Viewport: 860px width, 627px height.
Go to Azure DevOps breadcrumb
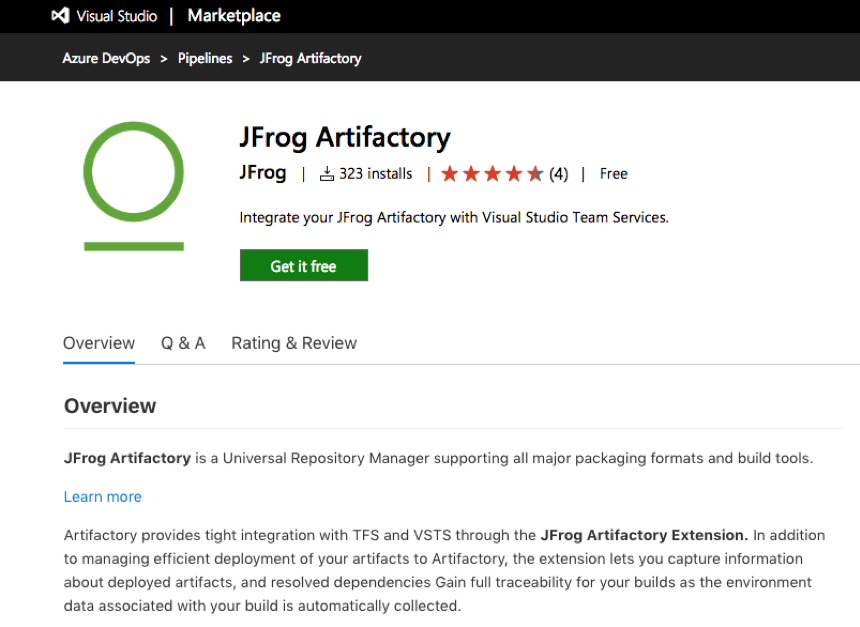point(106,58)
